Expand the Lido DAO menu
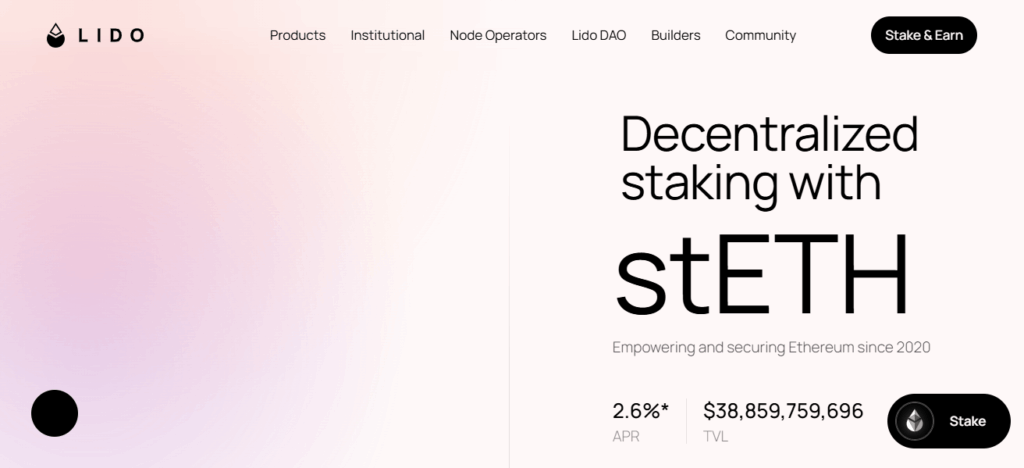 click(x=598, y=35)
